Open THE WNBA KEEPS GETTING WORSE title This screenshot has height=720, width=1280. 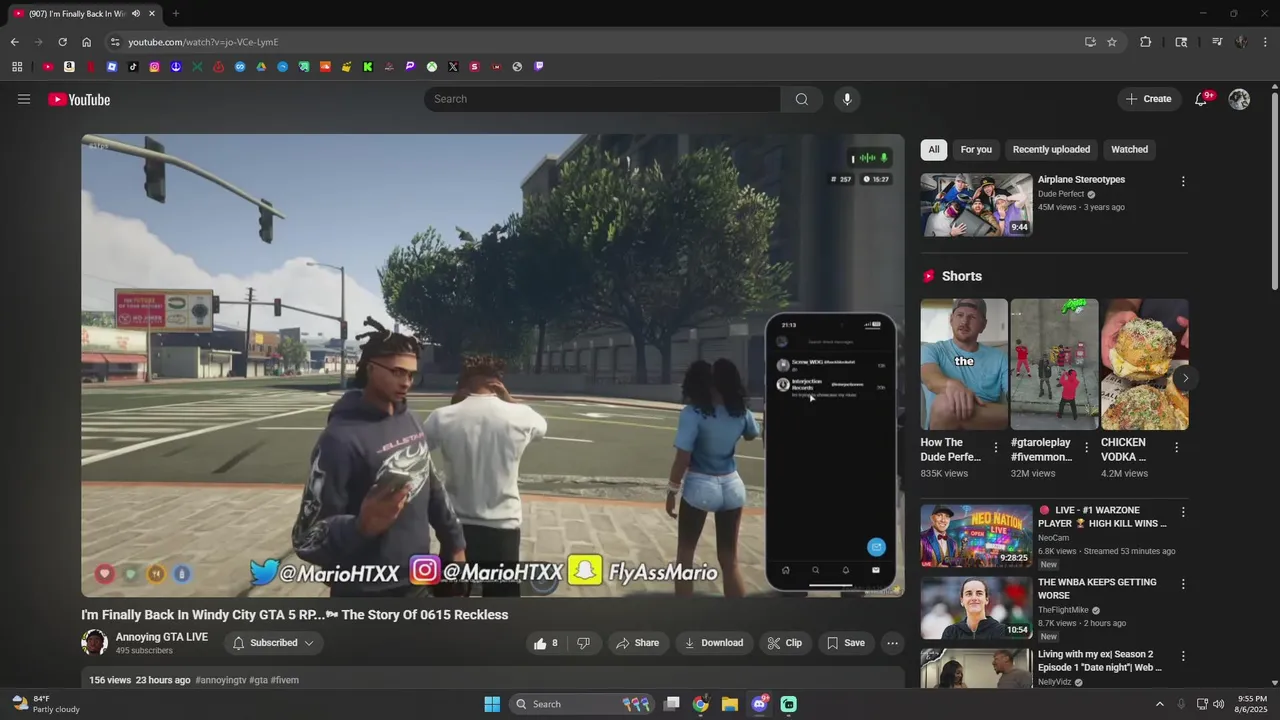[1096, 588]
